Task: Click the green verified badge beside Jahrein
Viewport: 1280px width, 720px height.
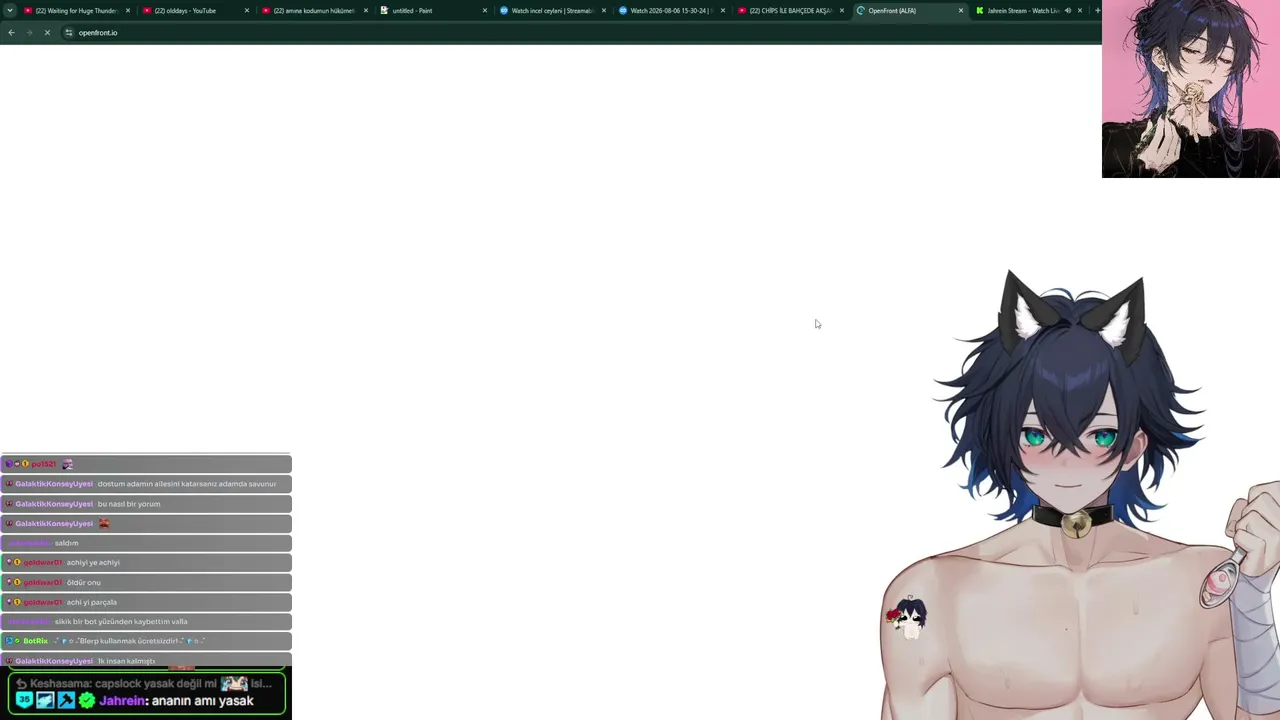Action: pyautogui.click(x=87, y=701)
